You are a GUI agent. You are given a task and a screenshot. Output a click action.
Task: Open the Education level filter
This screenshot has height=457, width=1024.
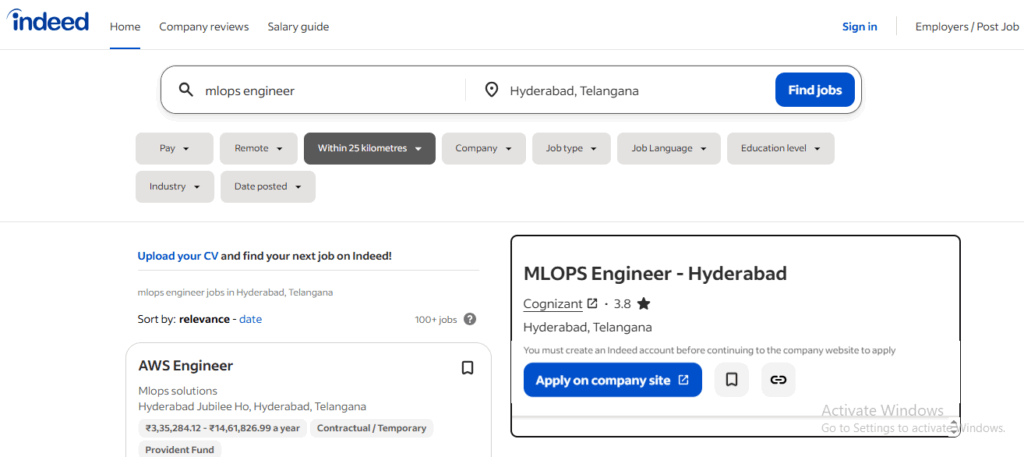click(x=780, y=148)
